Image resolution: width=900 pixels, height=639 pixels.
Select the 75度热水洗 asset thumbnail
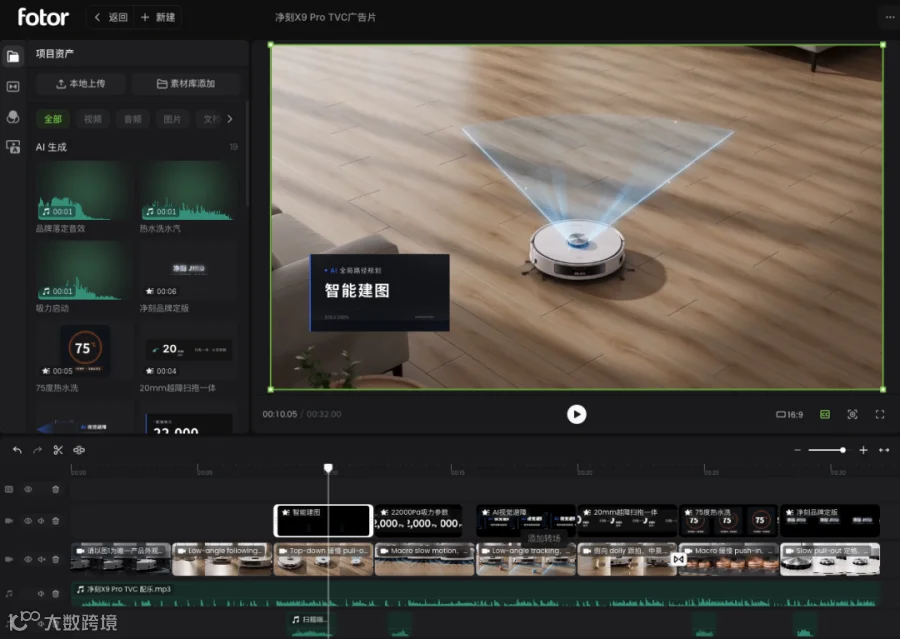(85, 351)
